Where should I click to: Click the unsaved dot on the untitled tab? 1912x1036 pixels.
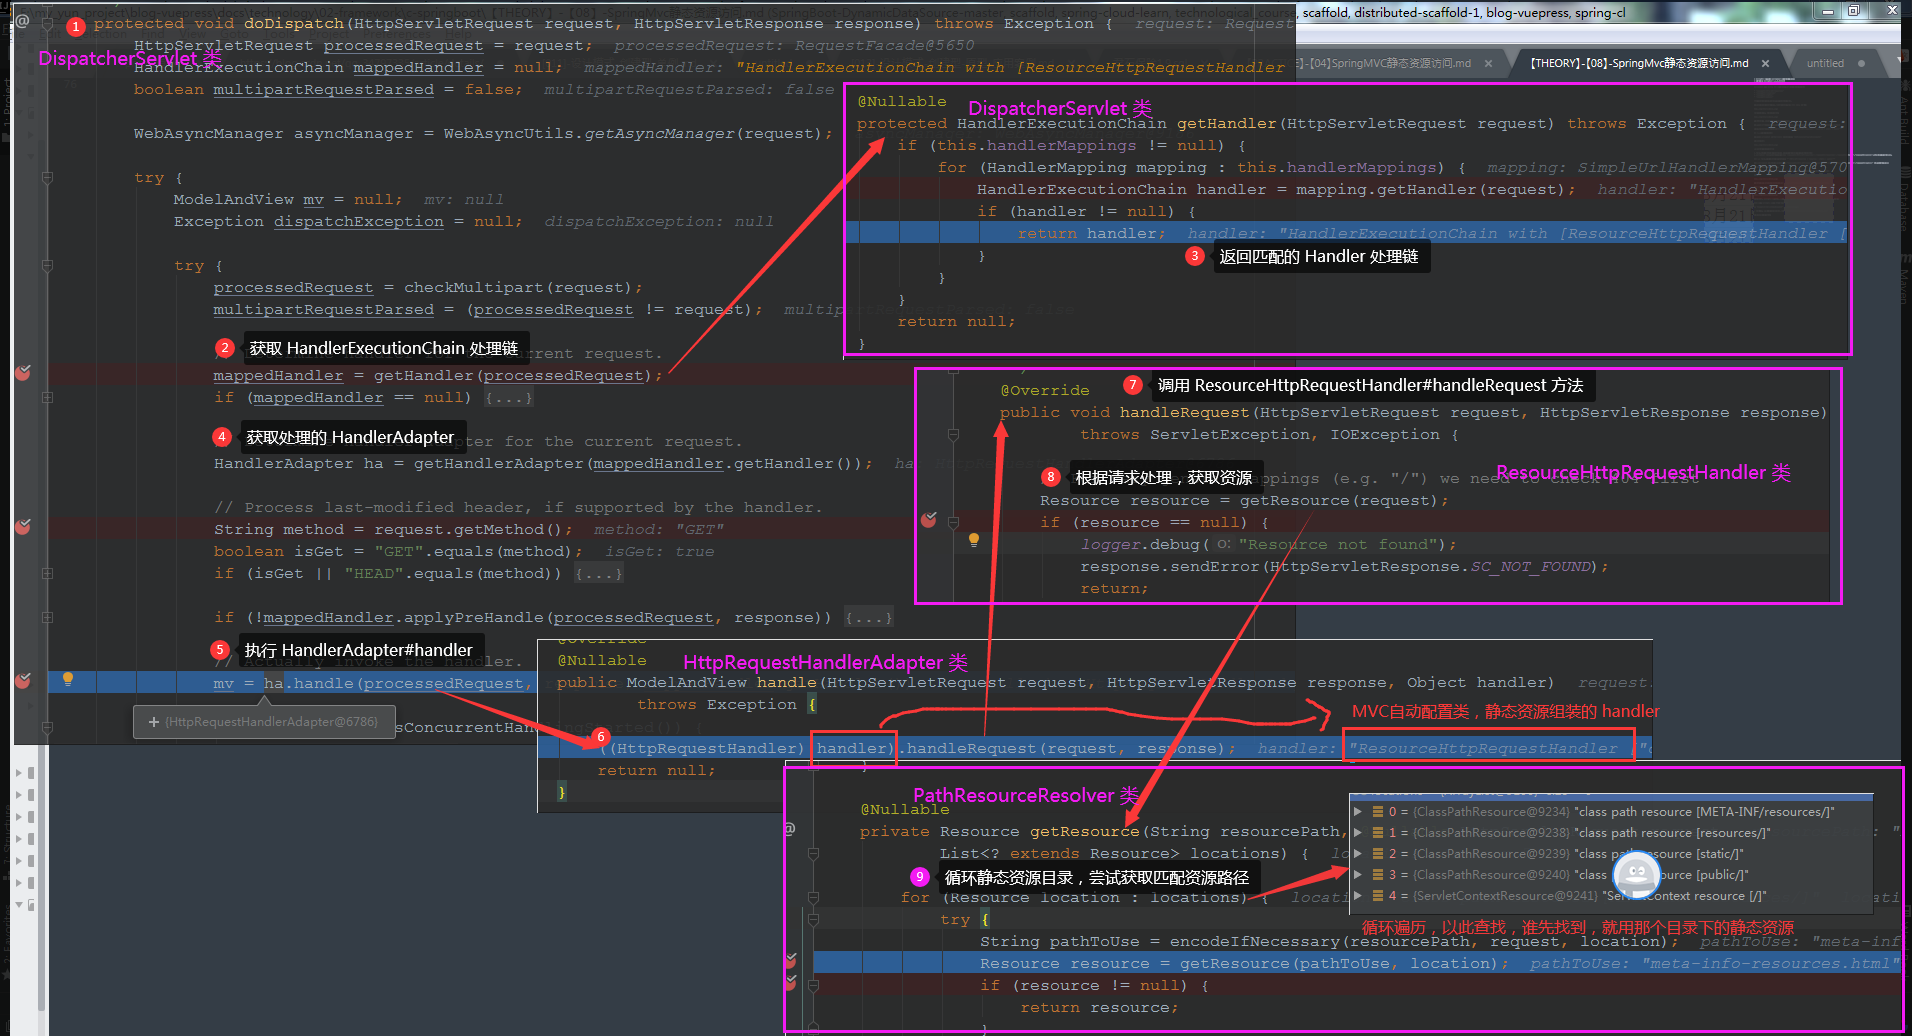click(x=1861, y=63)
